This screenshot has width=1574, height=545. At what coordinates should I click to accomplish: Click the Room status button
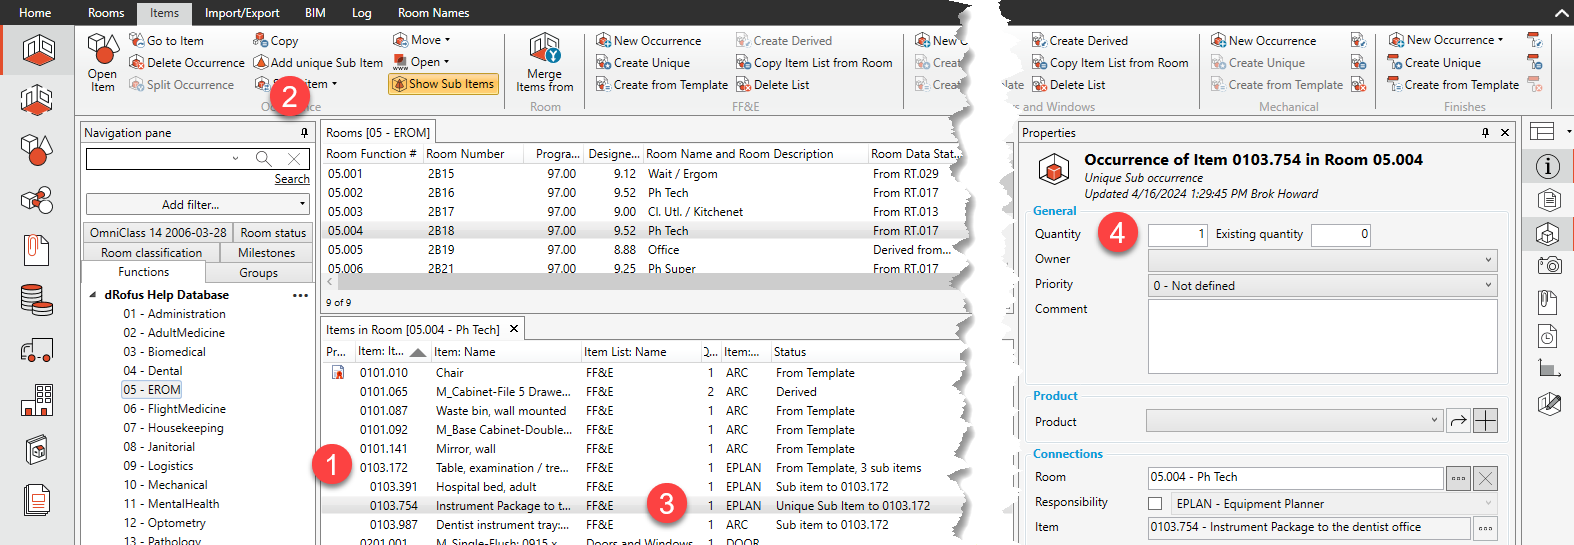(273, 232)
